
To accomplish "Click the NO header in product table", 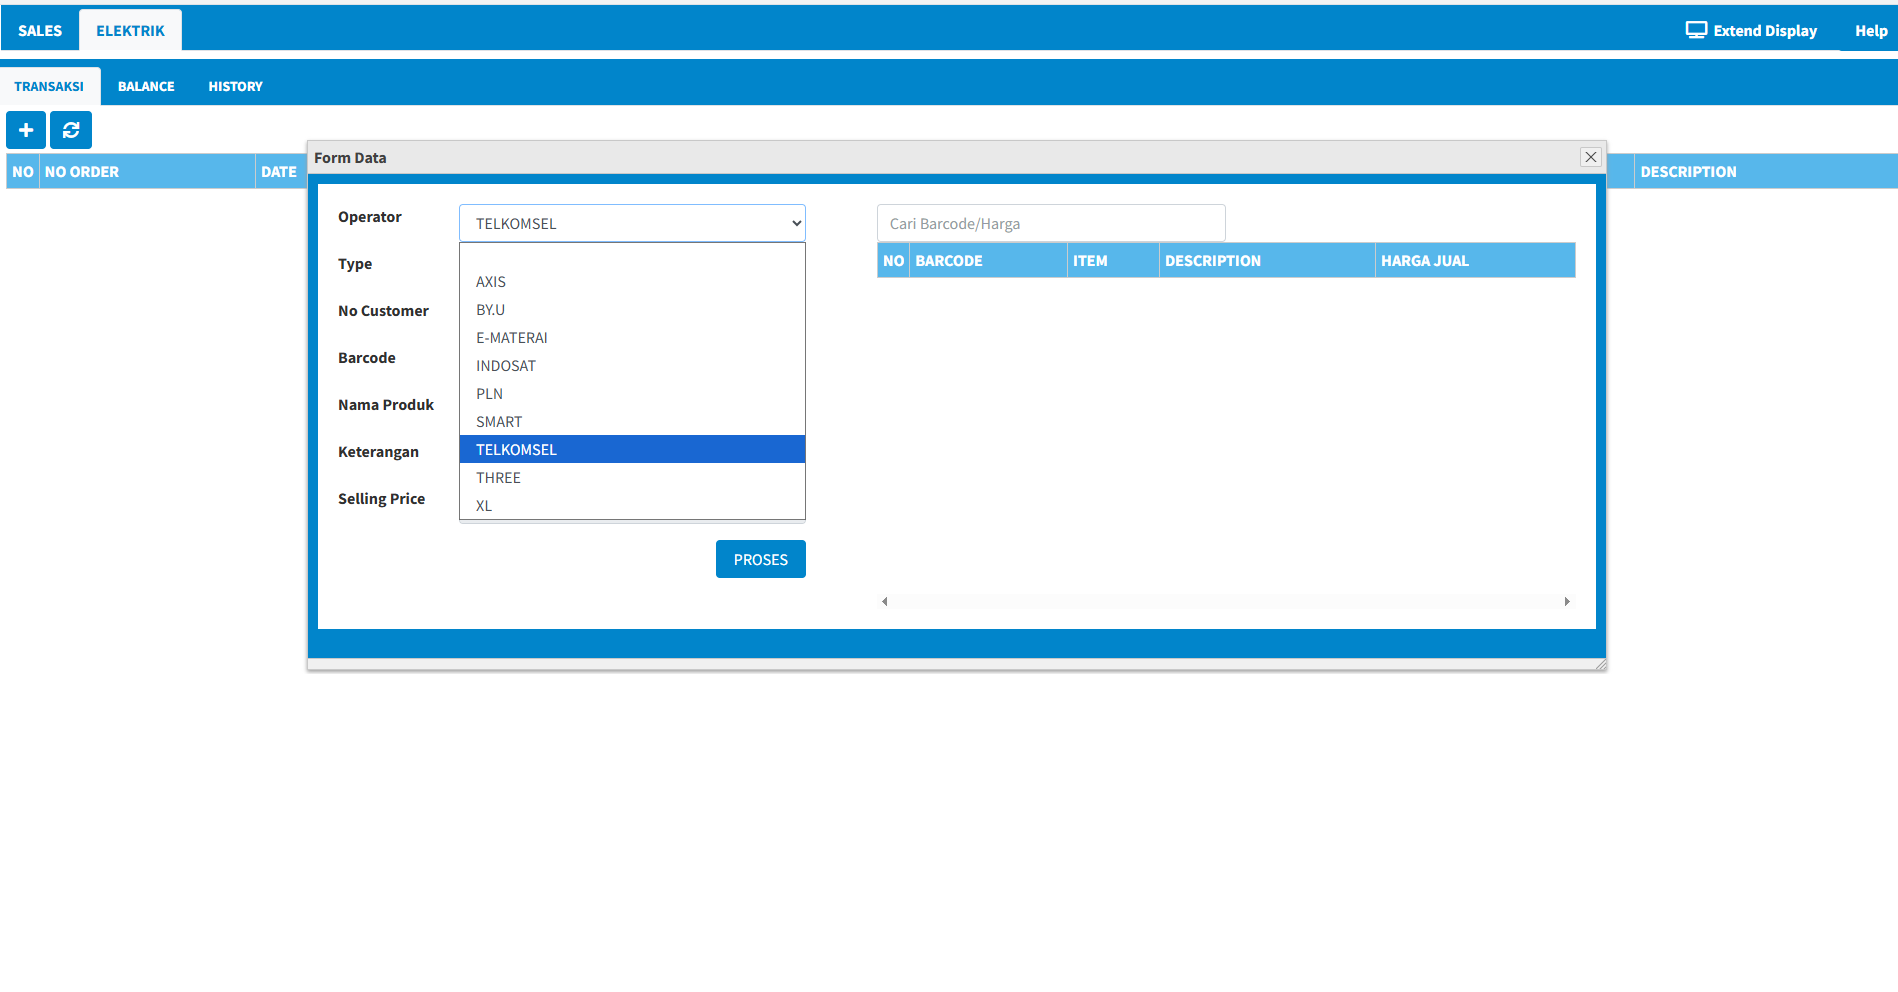I will click(893, 260).
